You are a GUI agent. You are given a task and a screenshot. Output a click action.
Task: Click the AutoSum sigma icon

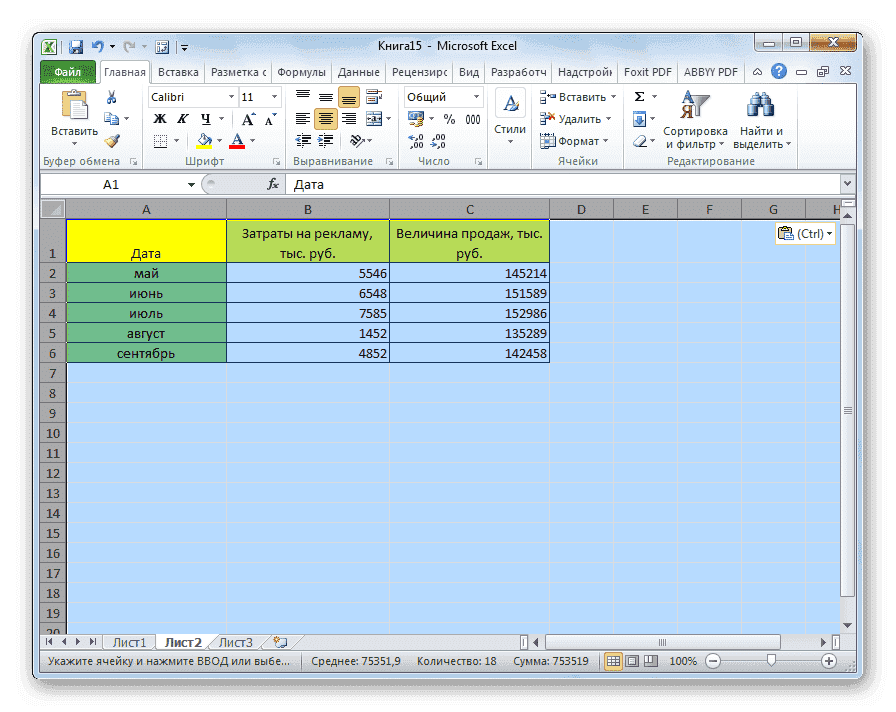pos(640,96)
